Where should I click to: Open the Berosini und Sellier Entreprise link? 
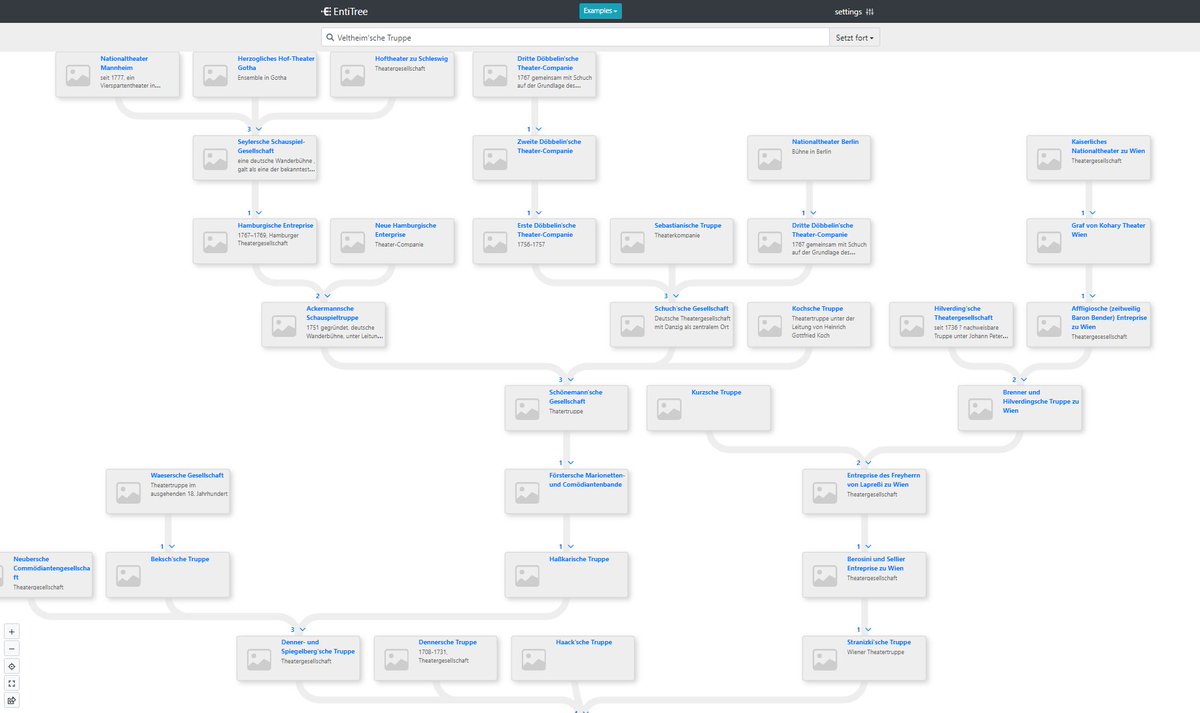click(875, 563)
